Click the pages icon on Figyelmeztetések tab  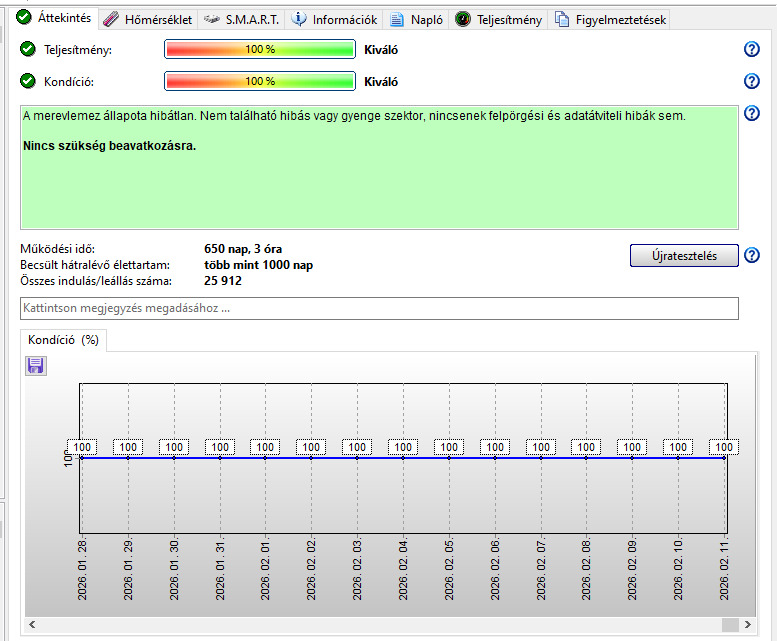pyautogui.click(x=561, y=19)
